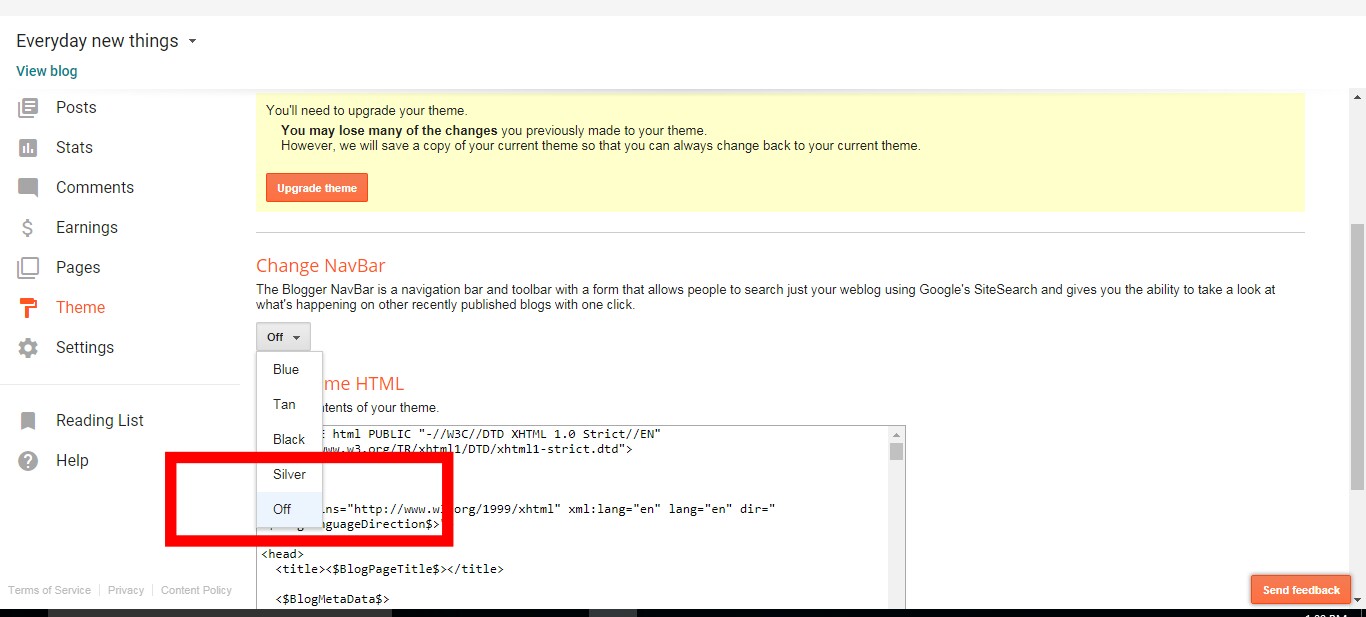Viewport: 1366px width, 617px height.
Task: Select the Theme paintbrush icon
Action: pos(29,307)
